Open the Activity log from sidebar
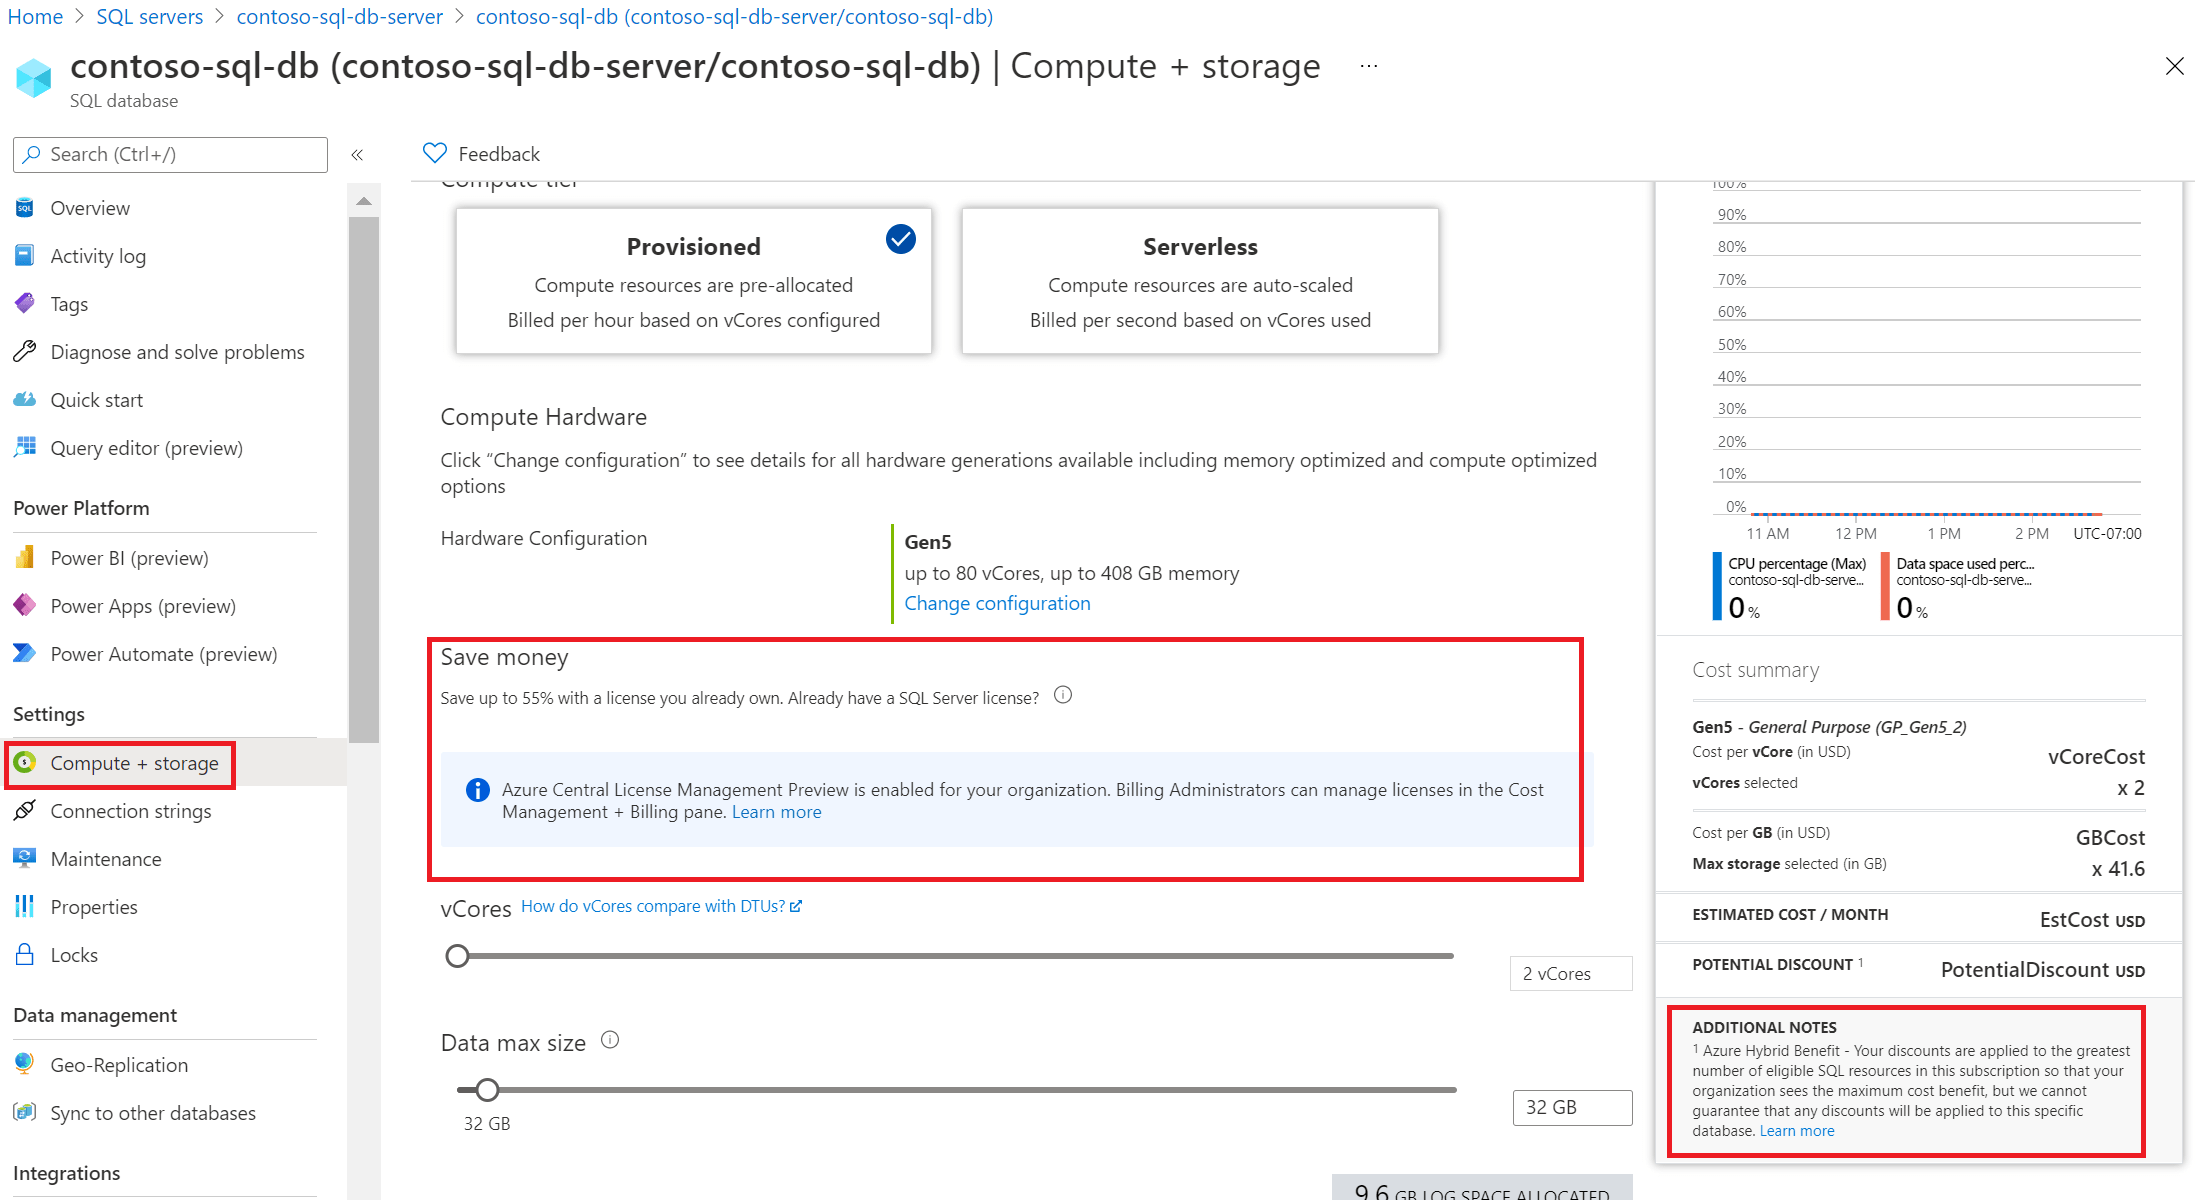This screenshot has height=1200, width=2195. [x=100, y=255]
